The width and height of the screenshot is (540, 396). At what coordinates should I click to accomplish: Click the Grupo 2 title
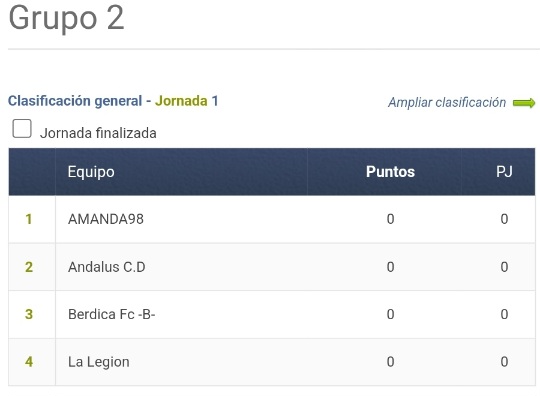pos(66,17)
